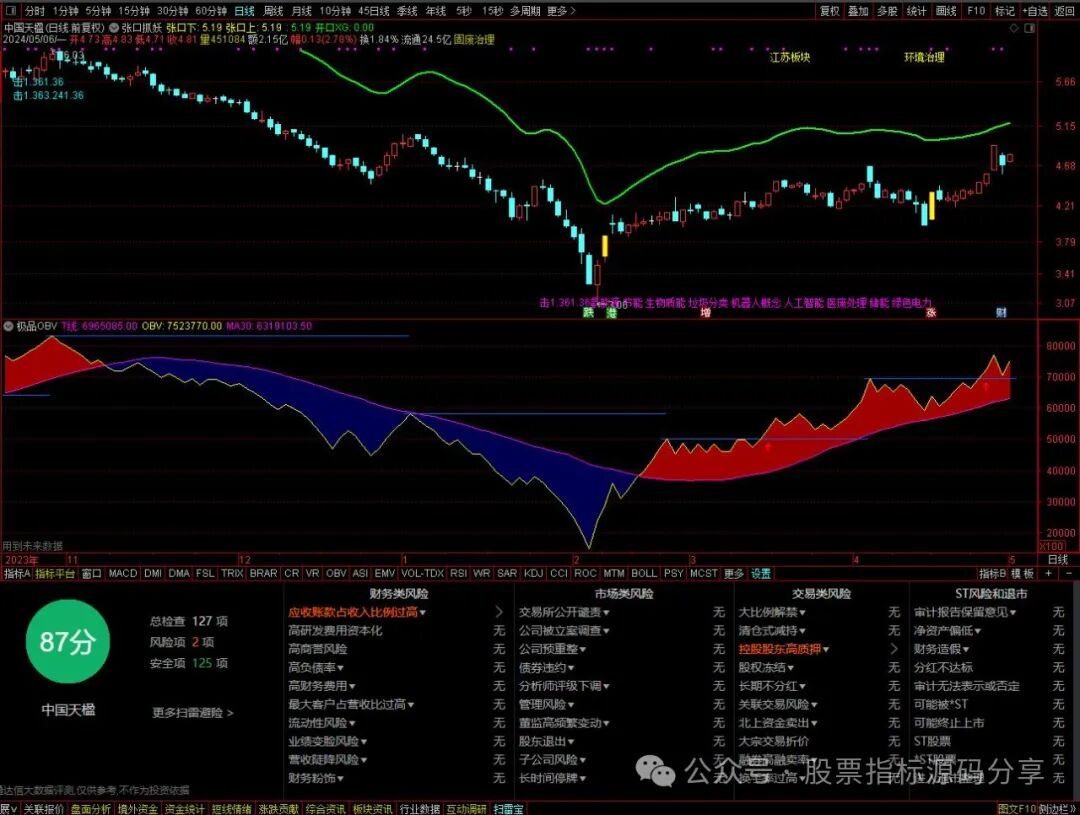Image resolution: width=1080 pixels, height=815 pixels.
Task: Click the plus zoom-in button by 模板
Action: tap(1048, 573)
